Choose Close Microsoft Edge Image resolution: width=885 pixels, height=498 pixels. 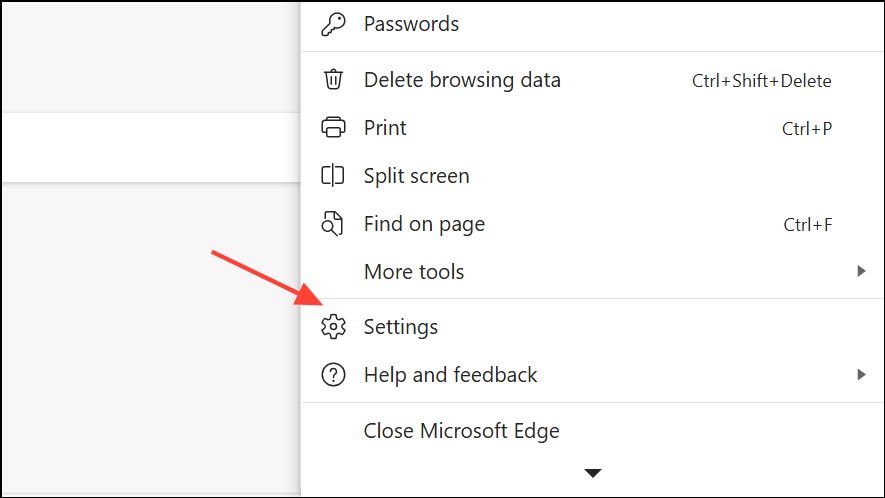(461, 431)
